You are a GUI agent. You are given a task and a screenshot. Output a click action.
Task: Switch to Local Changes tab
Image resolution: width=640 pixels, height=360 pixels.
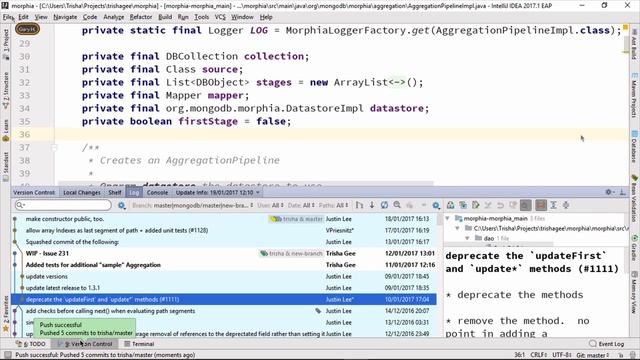click(82, 193)
